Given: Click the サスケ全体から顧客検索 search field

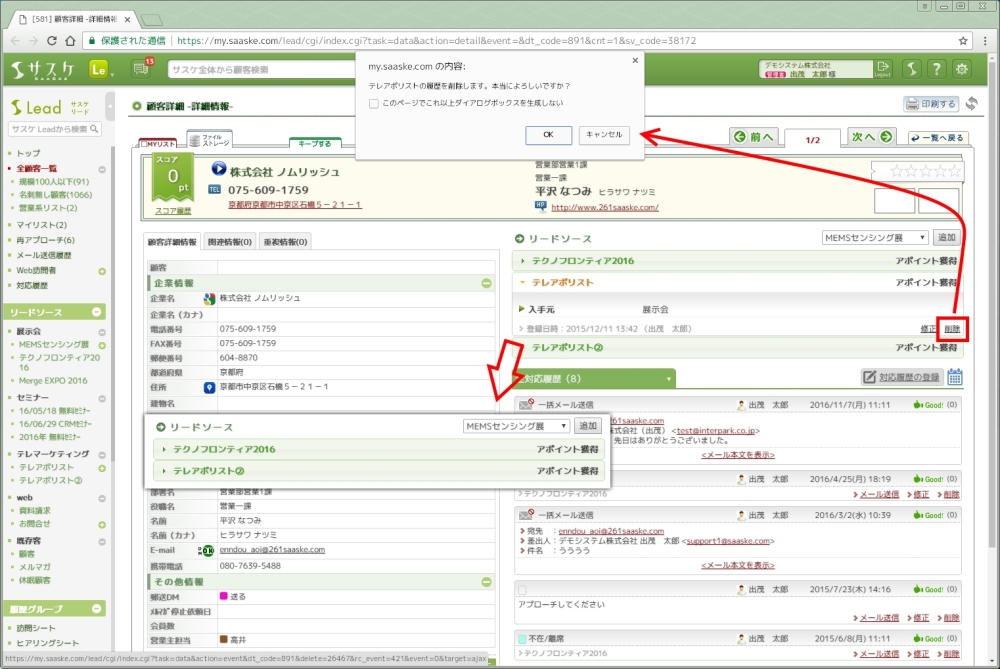Looking at the screenshot, I should tap(255, 69).
